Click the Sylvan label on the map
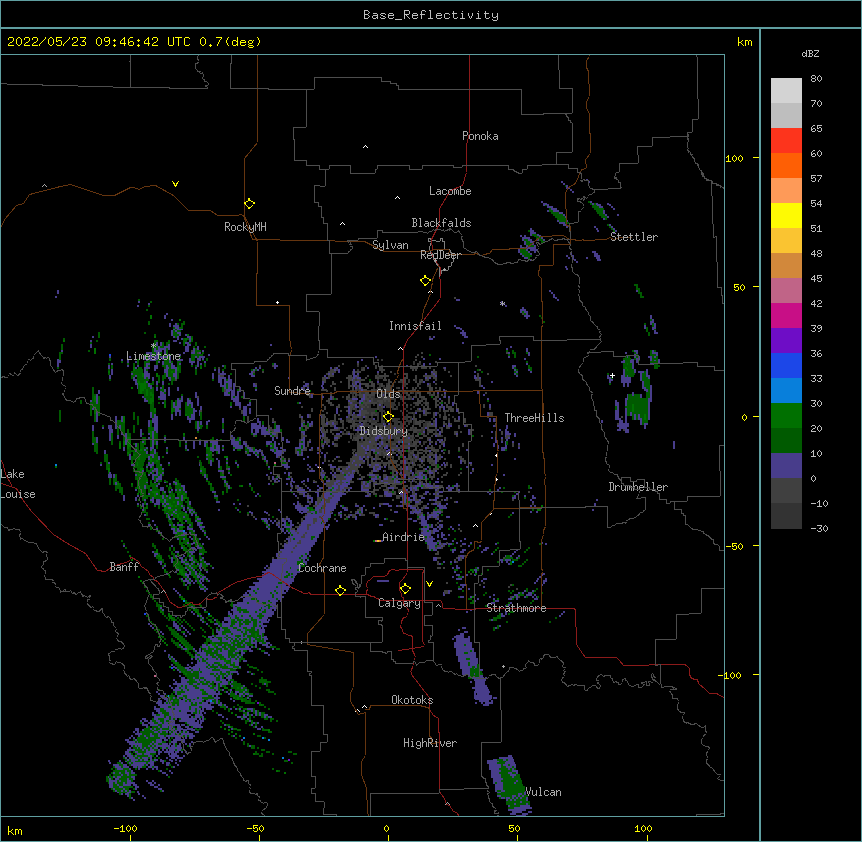 pos(390,245)
